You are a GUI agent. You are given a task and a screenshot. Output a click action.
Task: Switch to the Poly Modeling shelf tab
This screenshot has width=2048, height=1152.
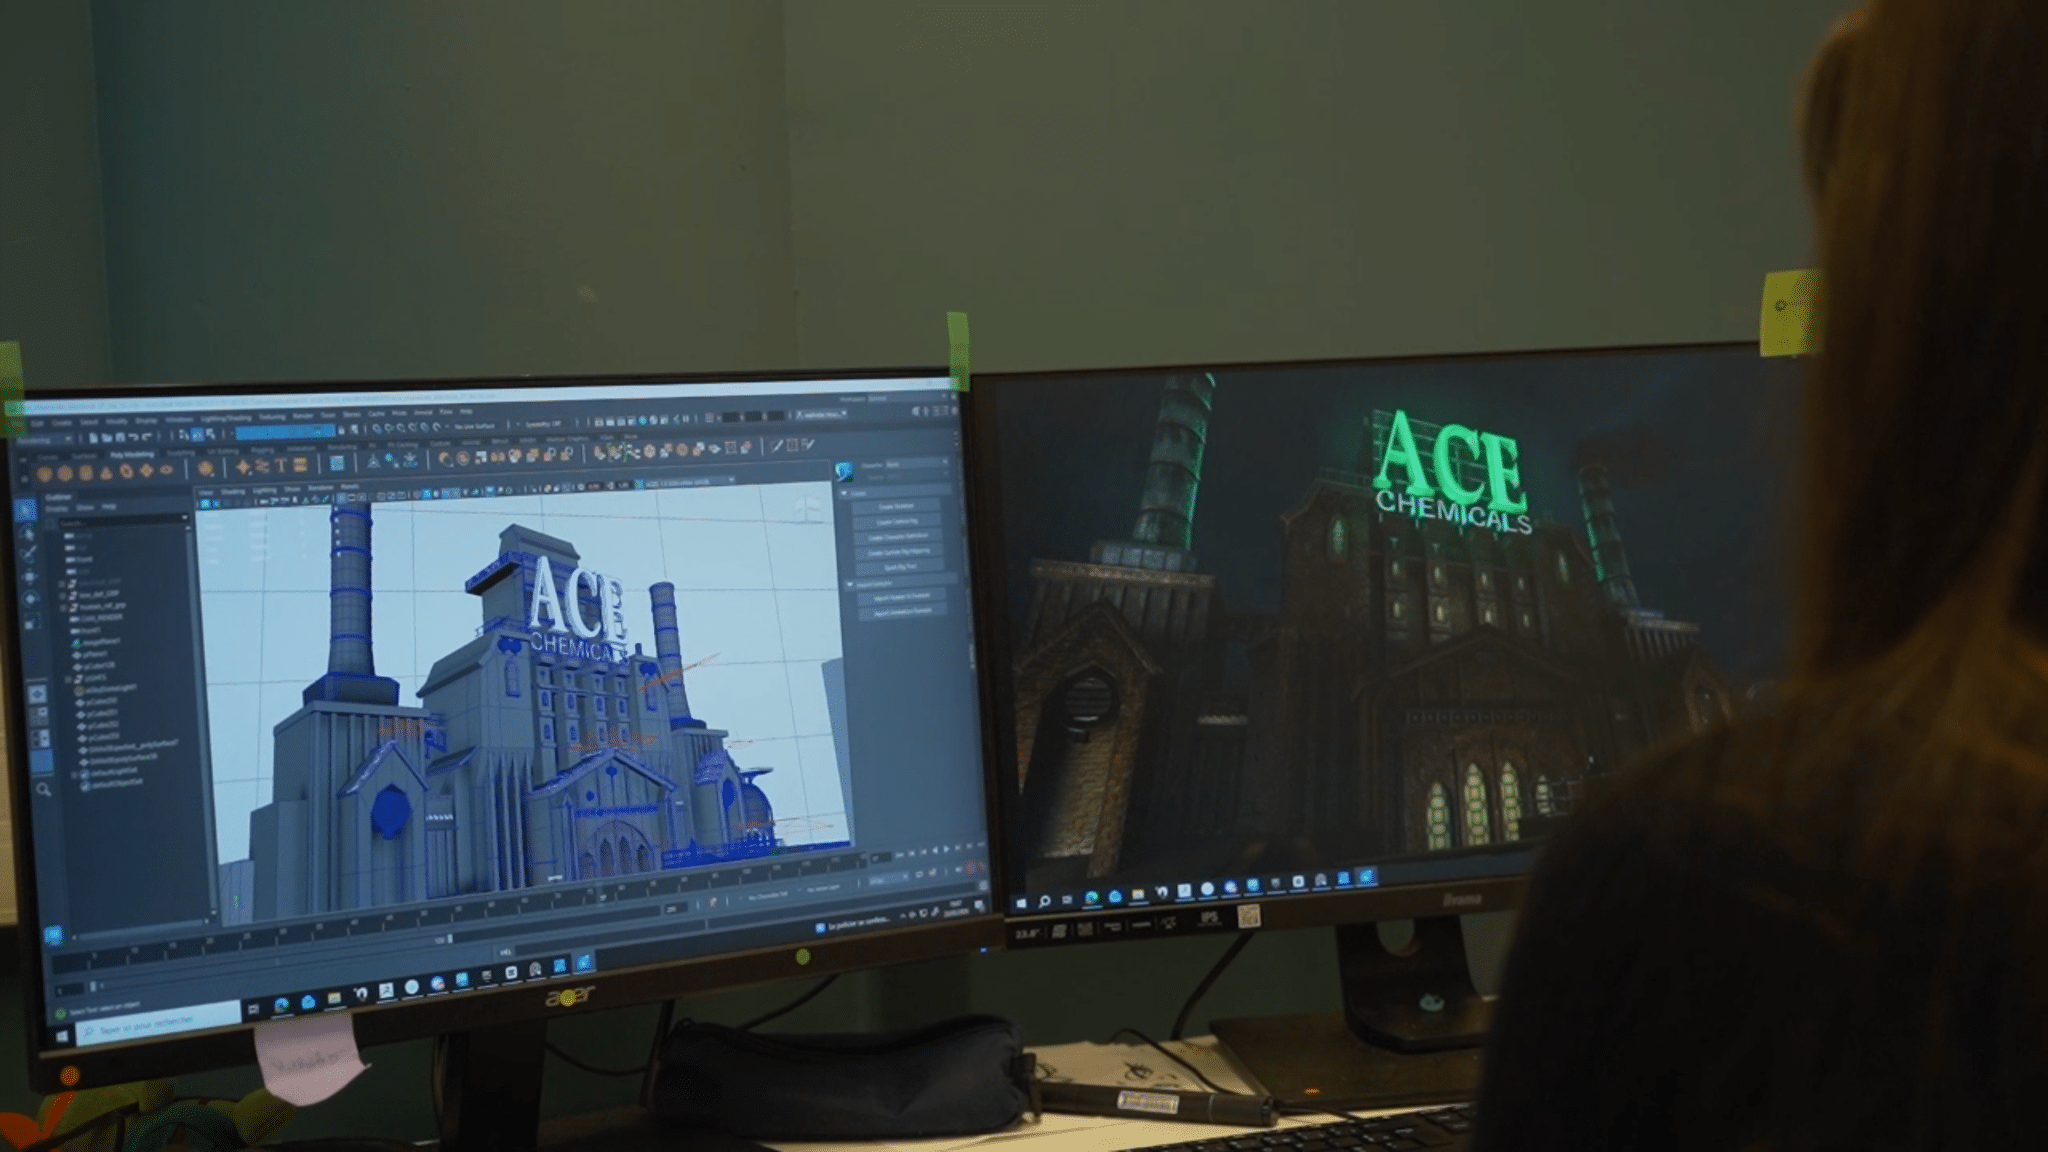coord(131,455)
